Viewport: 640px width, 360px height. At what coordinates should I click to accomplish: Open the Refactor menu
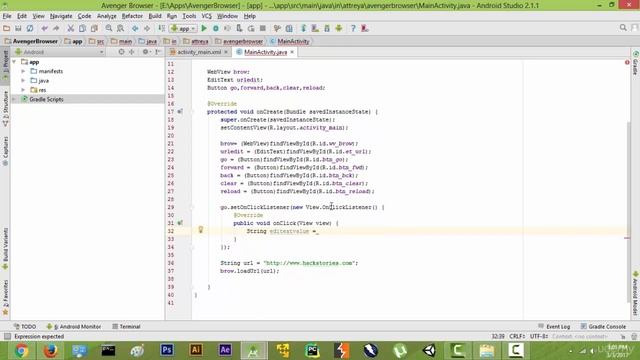tap(132, 16)
